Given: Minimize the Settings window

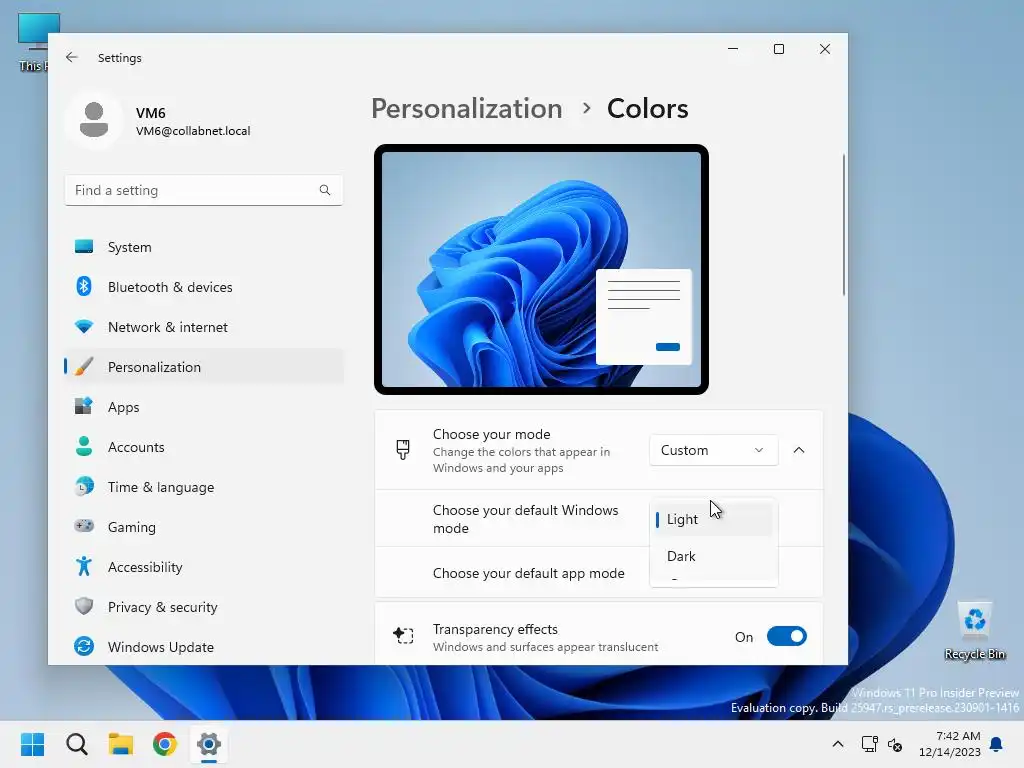Looking at the screenshot, I should [x=733, y=49].
